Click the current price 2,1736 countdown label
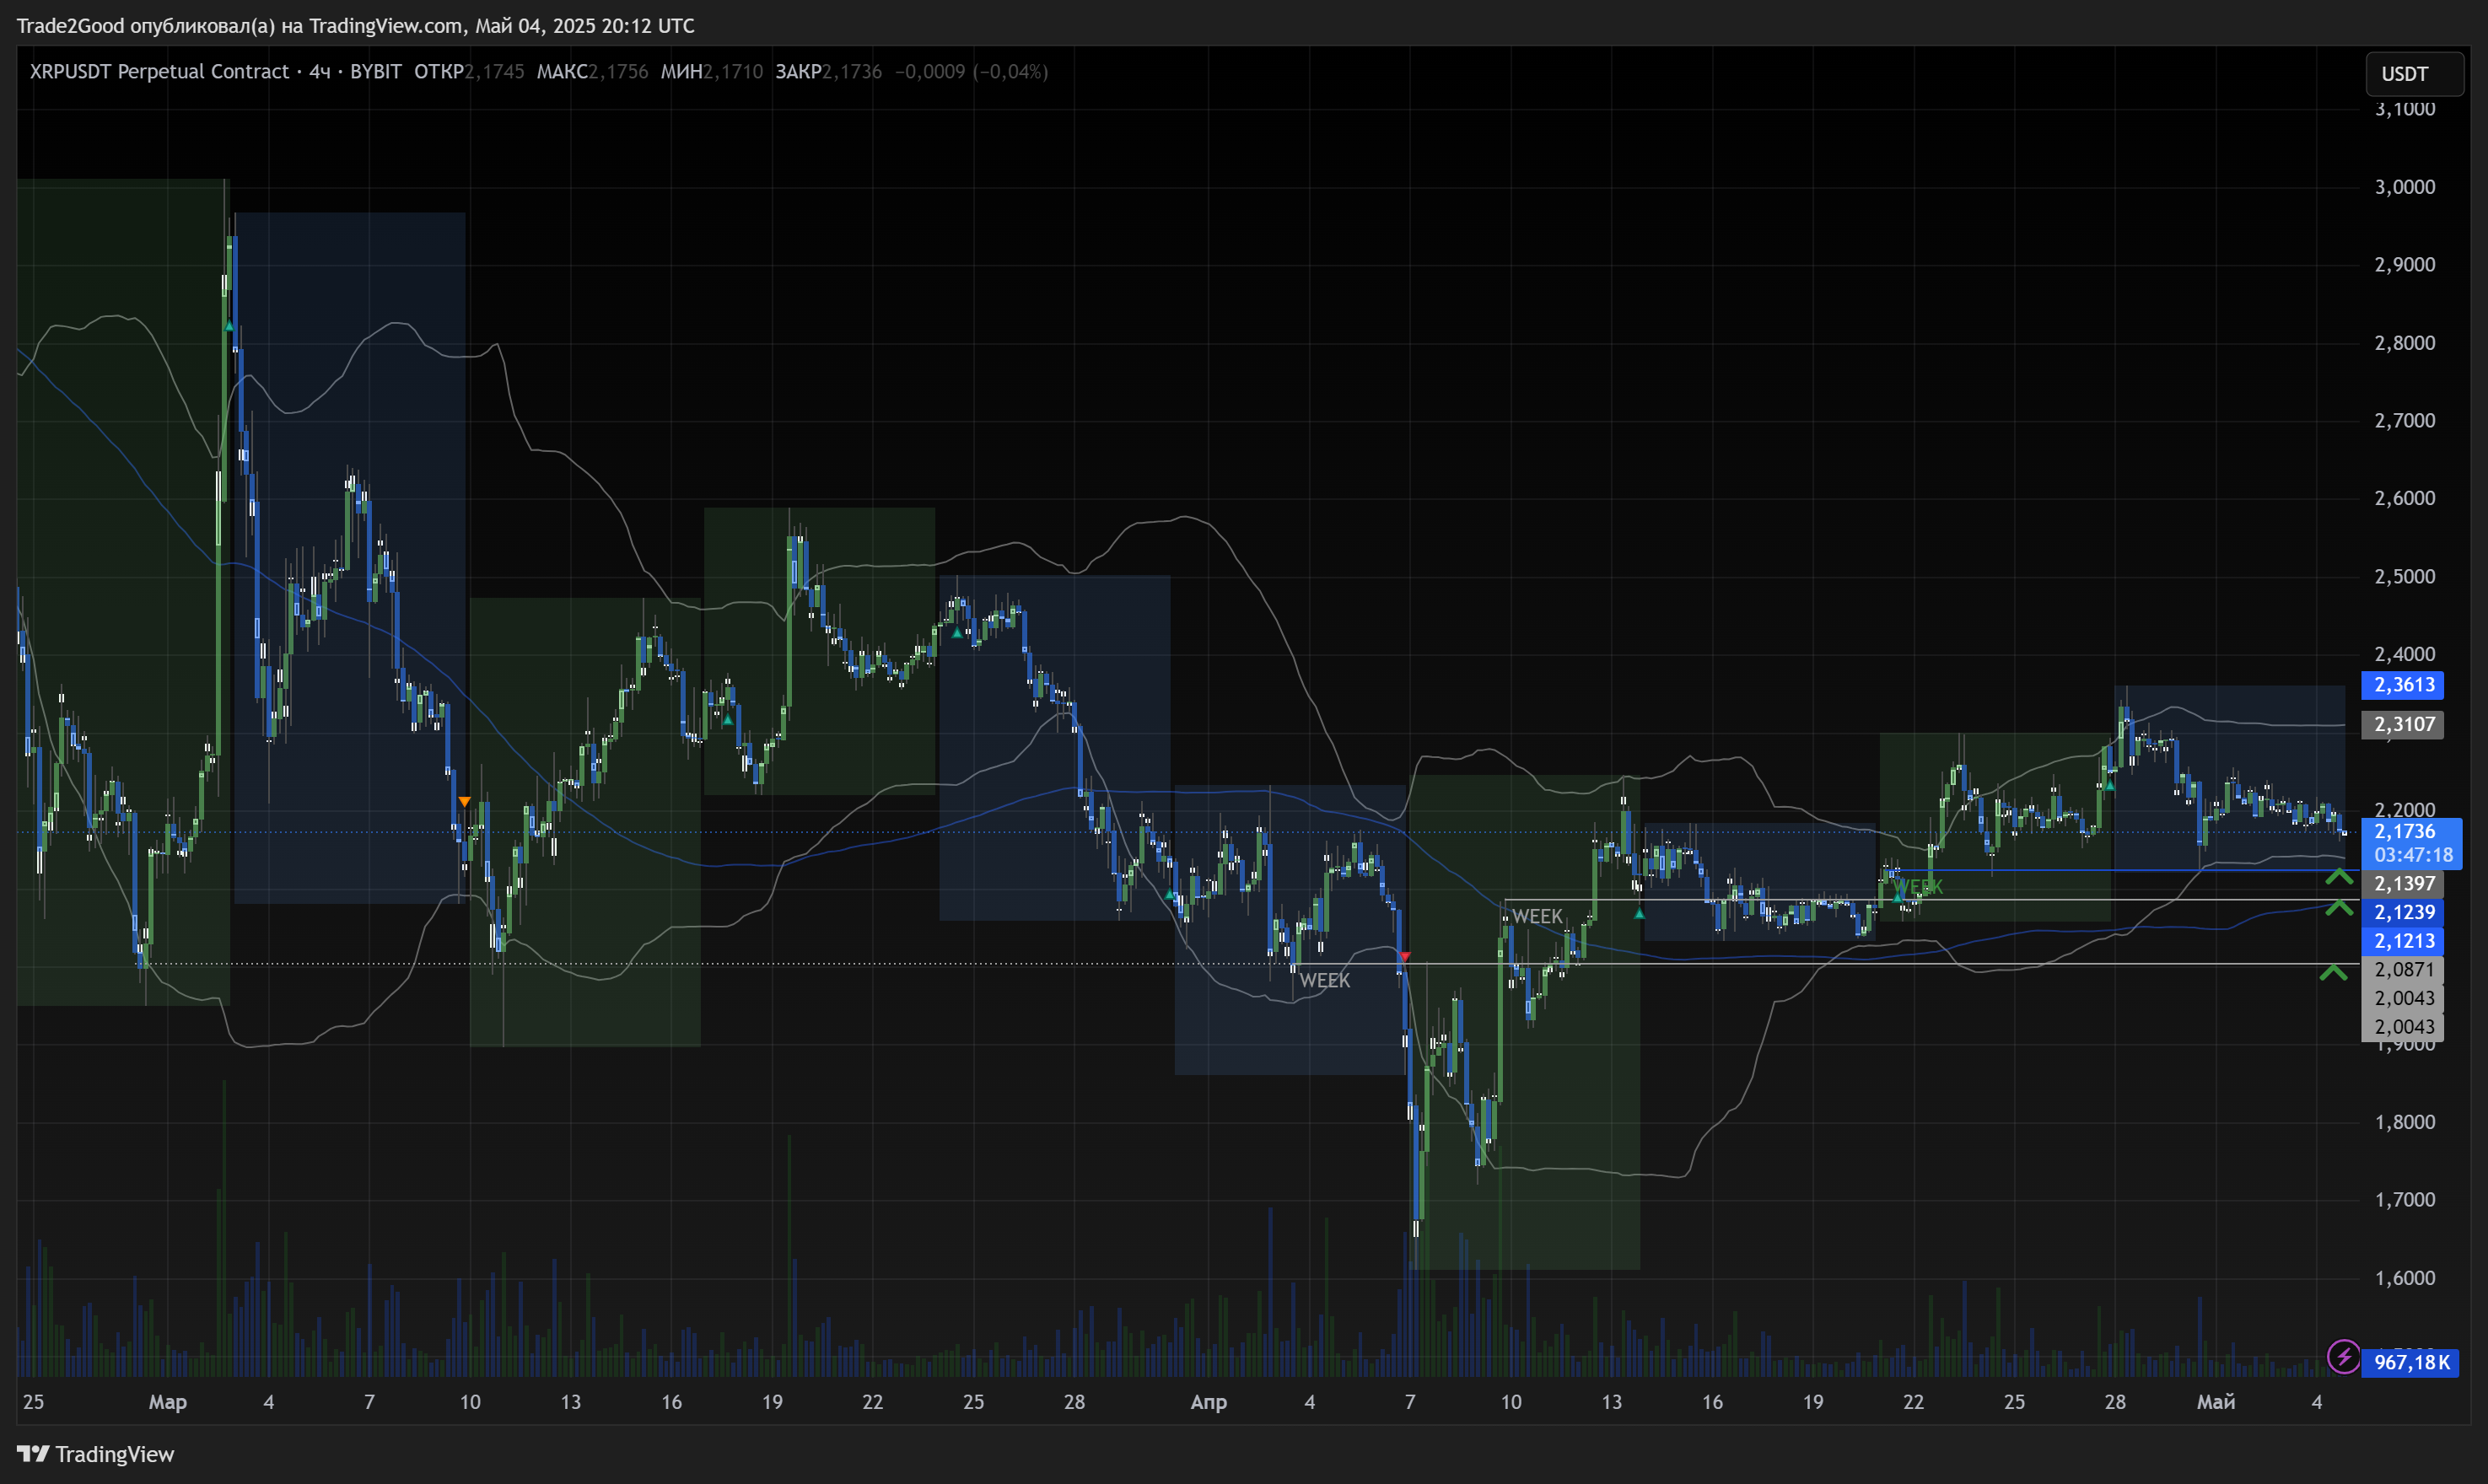The width and height of the screenshot is (2488, 1484). [x=2411, y=843]
